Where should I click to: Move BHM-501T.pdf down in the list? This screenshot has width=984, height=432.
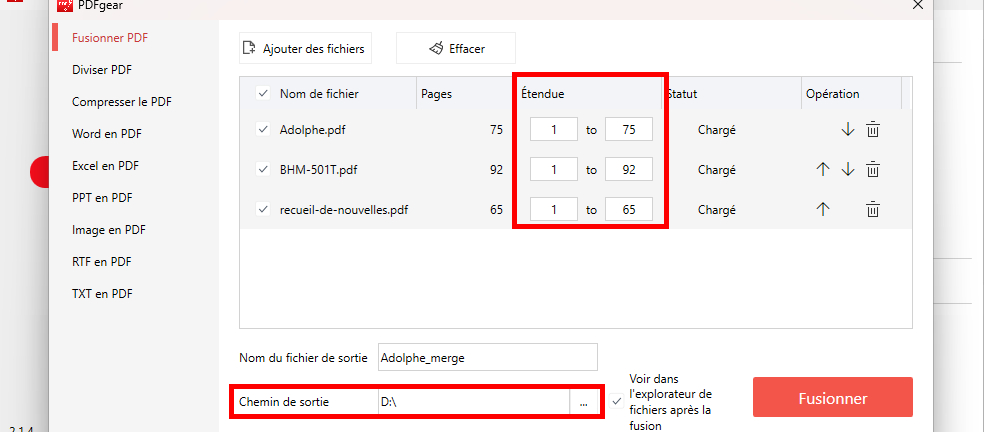(848, 170)
